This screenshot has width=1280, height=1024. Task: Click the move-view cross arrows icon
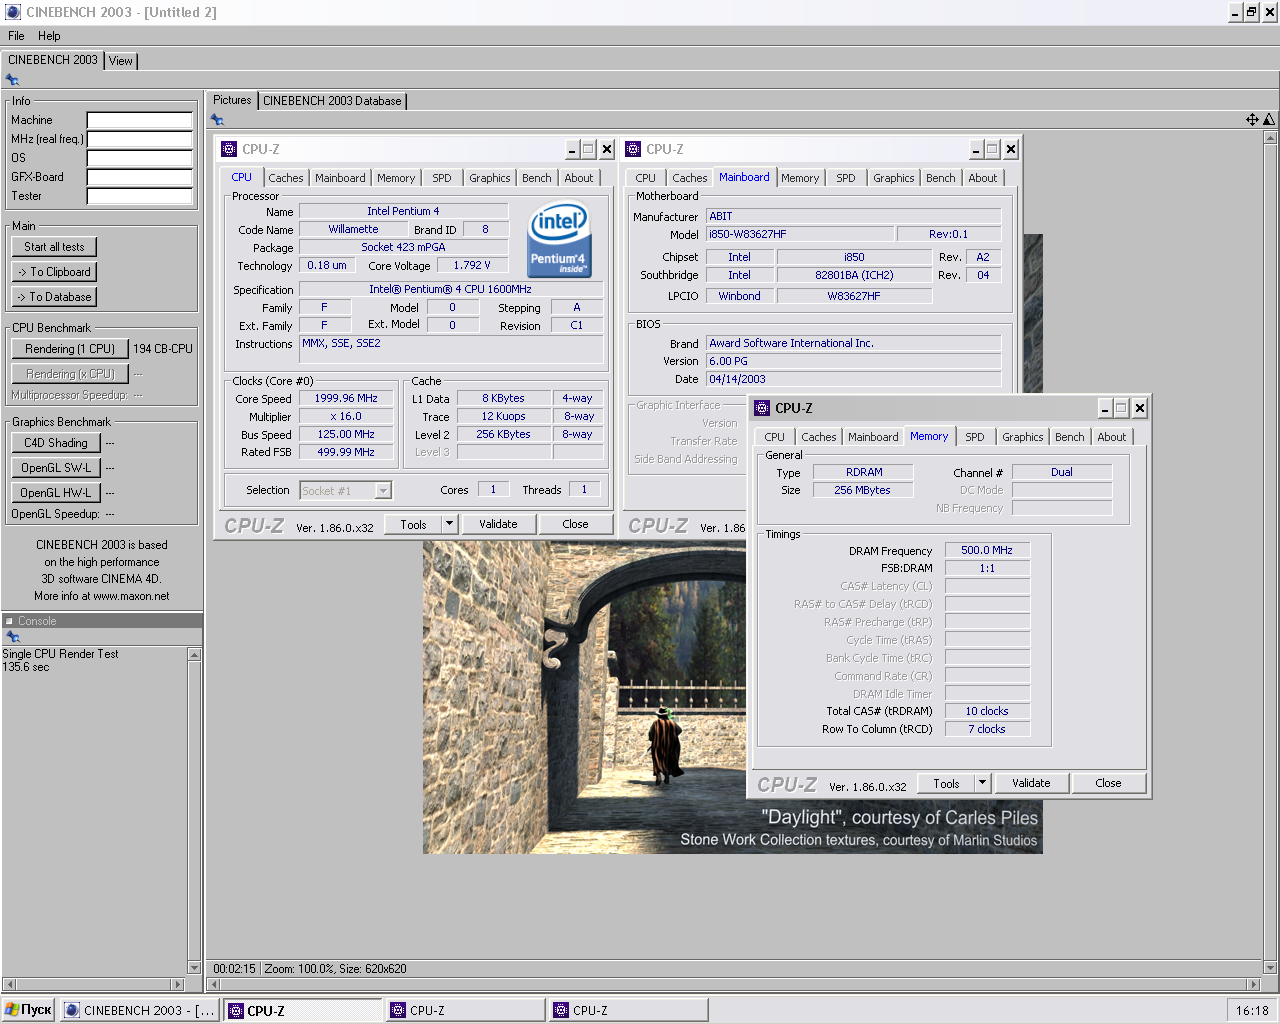point(1252,119)
